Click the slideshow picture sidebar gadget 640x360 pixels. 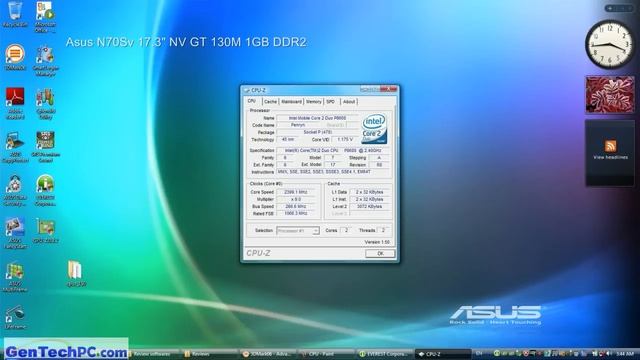coord(610,95)
